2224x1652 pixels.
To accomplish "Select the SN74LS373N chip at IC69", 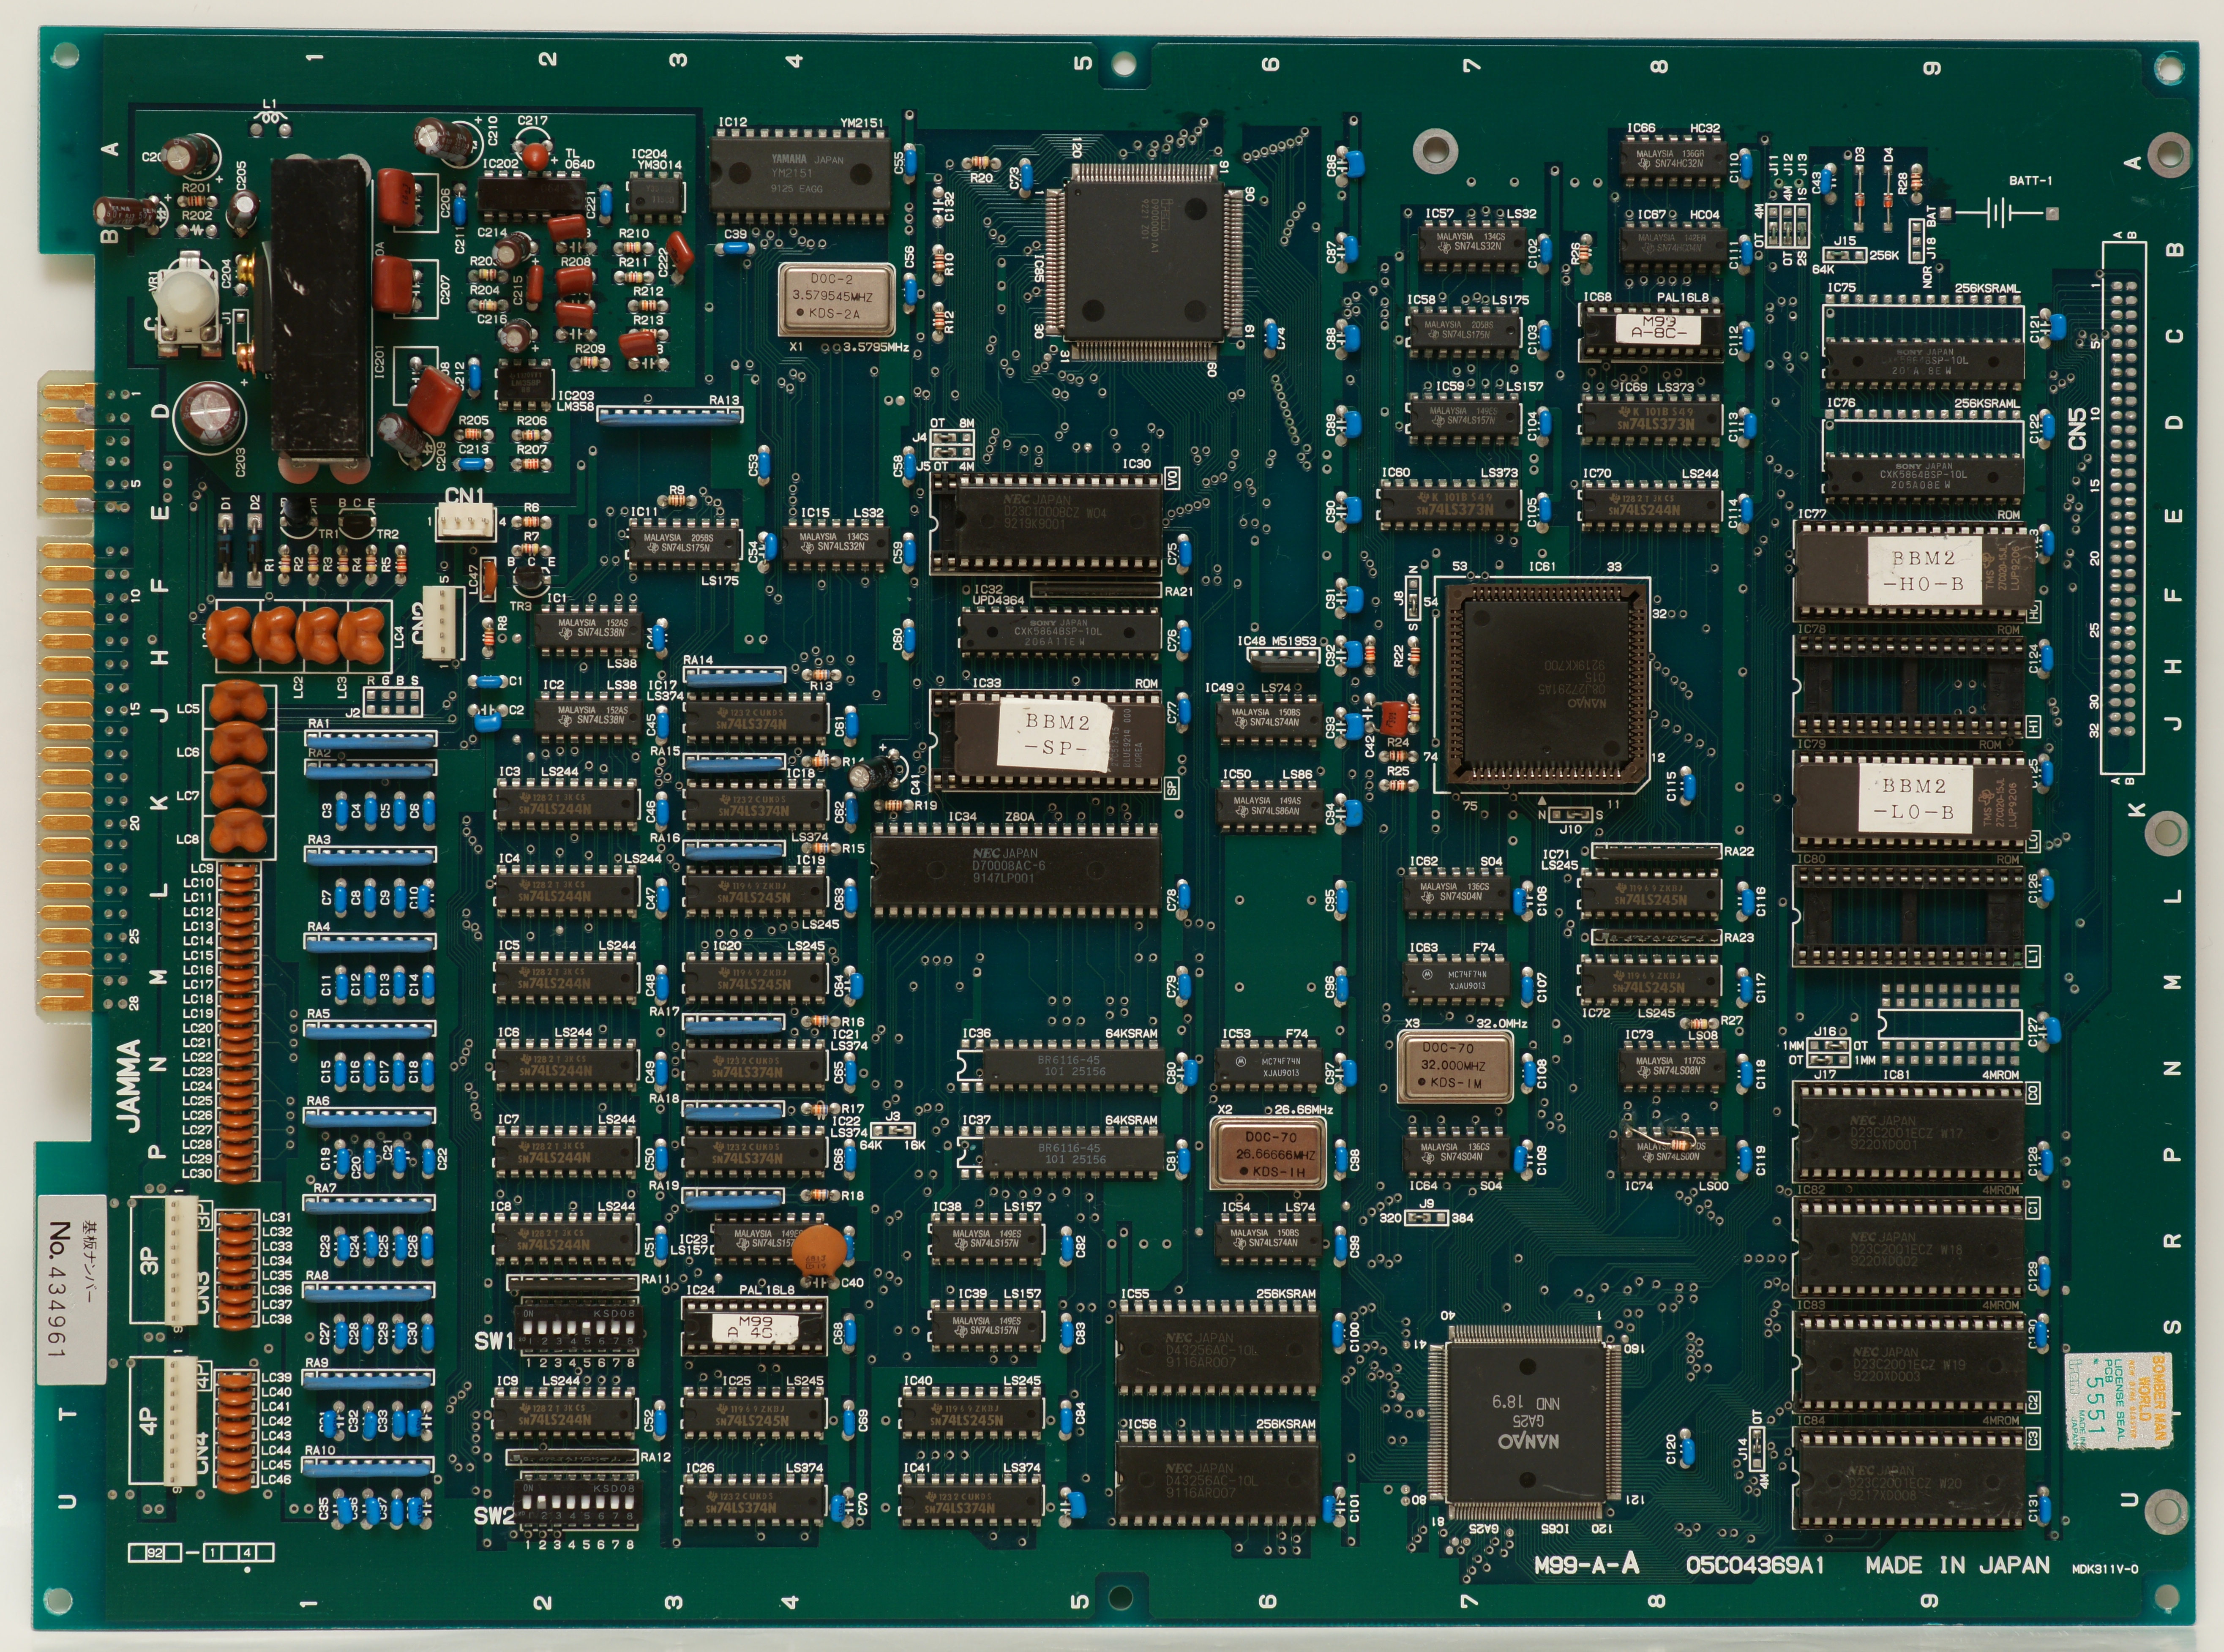I will pos(1651,418).
